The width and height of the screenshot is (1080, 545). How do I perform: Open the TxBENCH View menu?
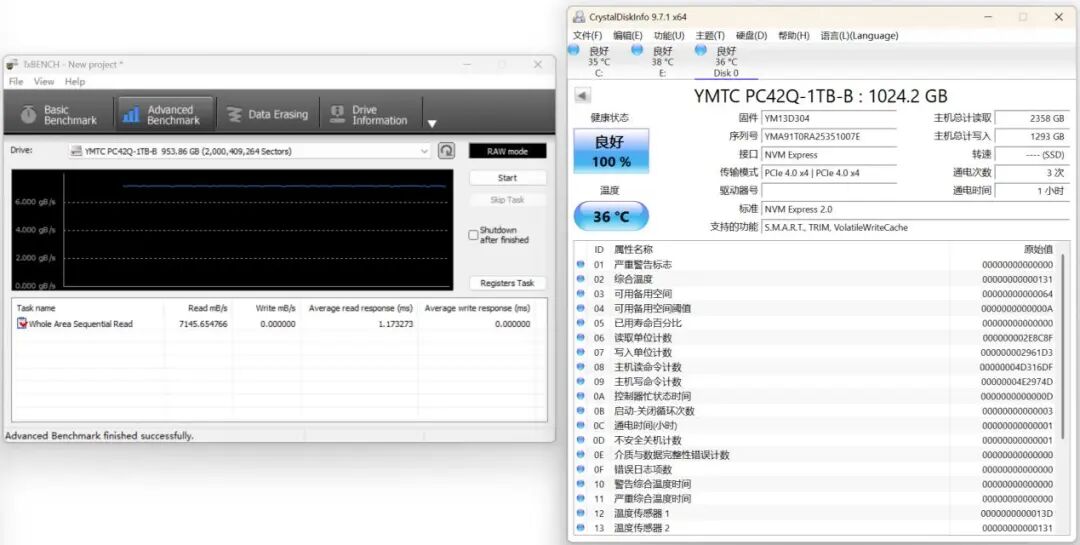click(44, 81)
